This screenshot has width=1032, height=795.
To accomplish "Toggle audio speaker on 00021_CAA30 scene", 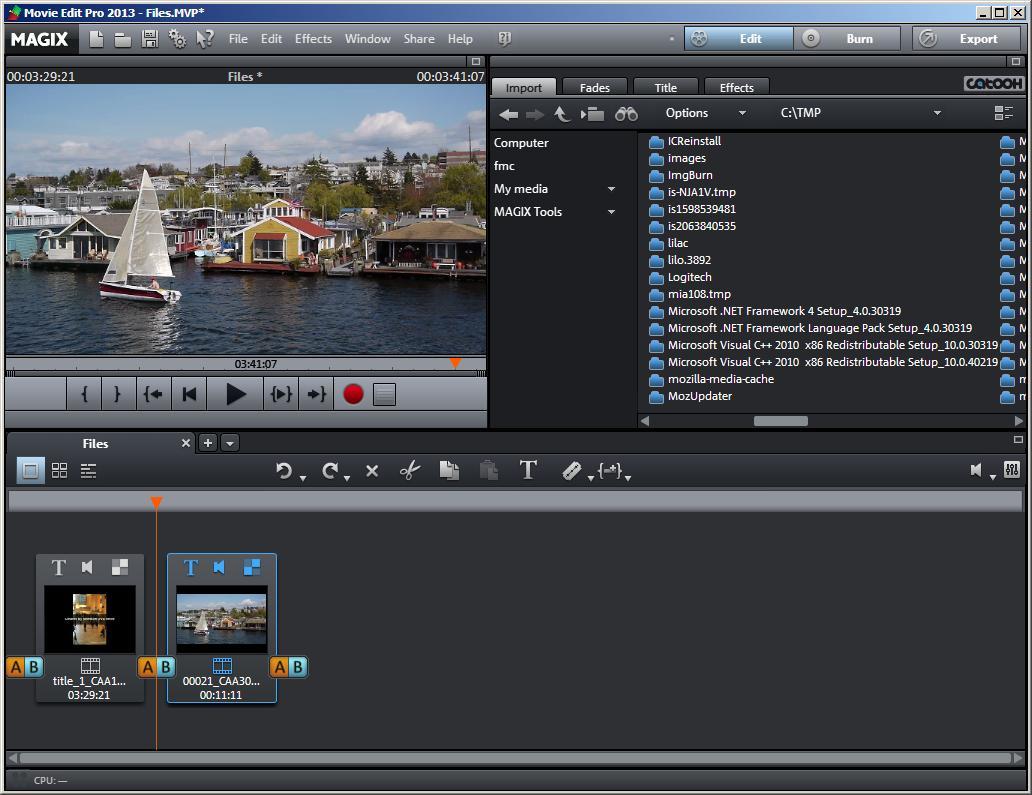I will click(219, 567).
